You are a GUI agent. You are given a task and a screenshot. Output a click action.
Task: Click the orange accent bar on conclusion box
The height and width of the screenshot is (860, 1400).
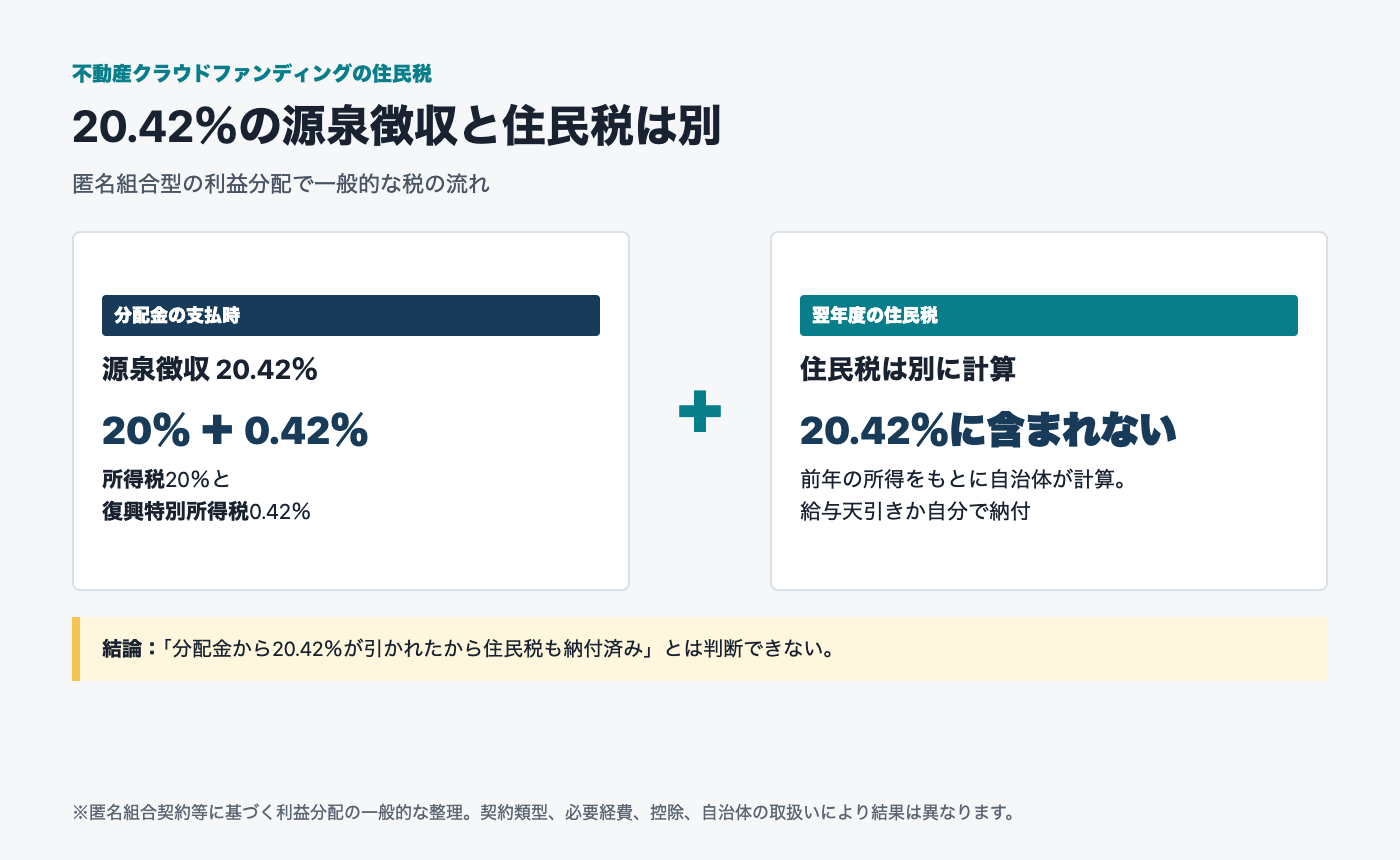76,649
